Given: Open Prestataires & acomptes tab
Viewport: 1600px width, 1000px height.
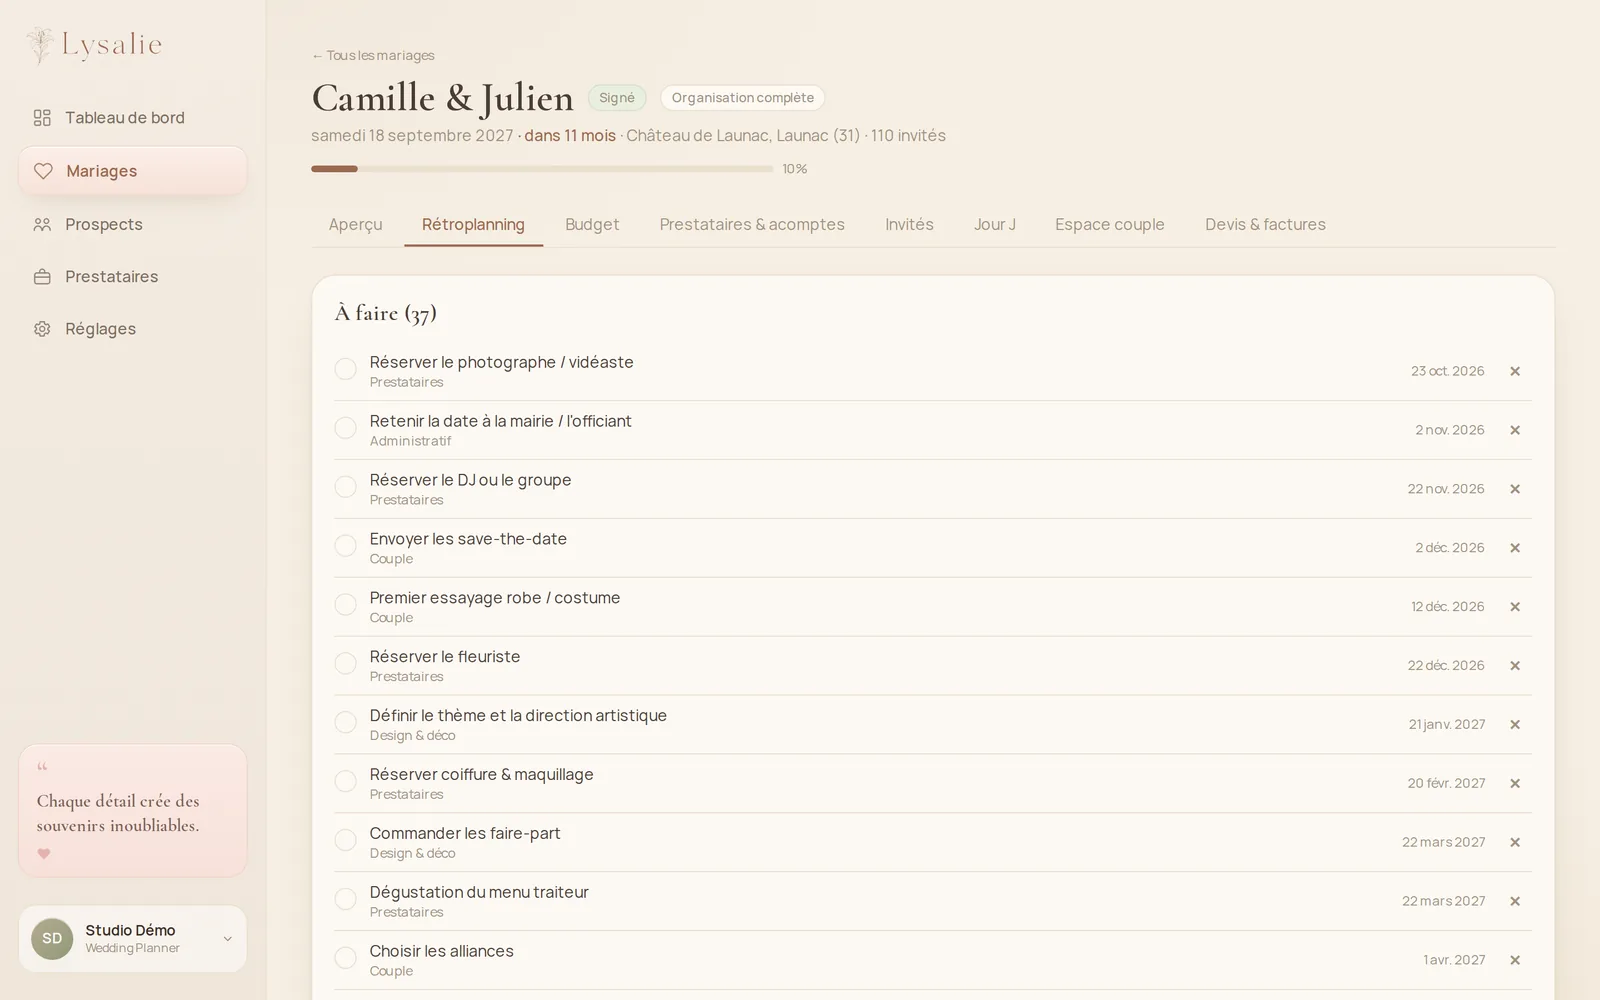Looking at the screenshot, I should pyautogui.click(x=752, y=225).
